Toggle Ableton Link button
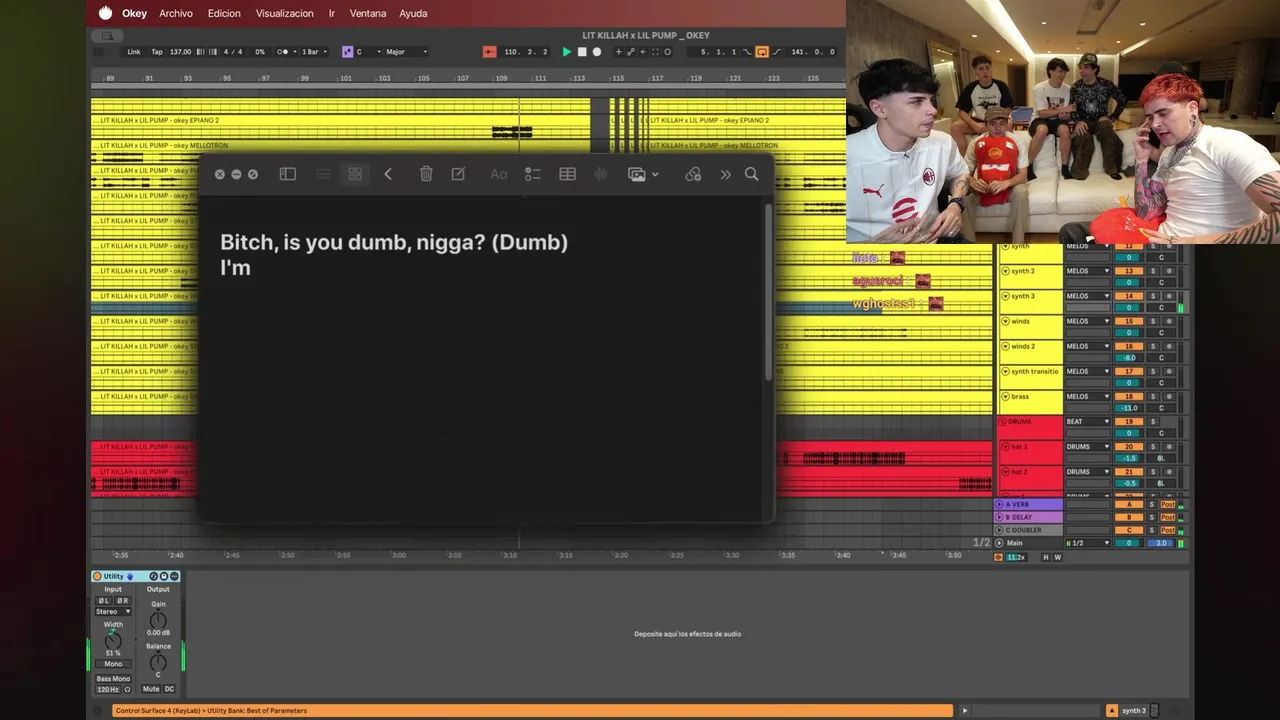 pyautogui.click(x=134, y=52)
